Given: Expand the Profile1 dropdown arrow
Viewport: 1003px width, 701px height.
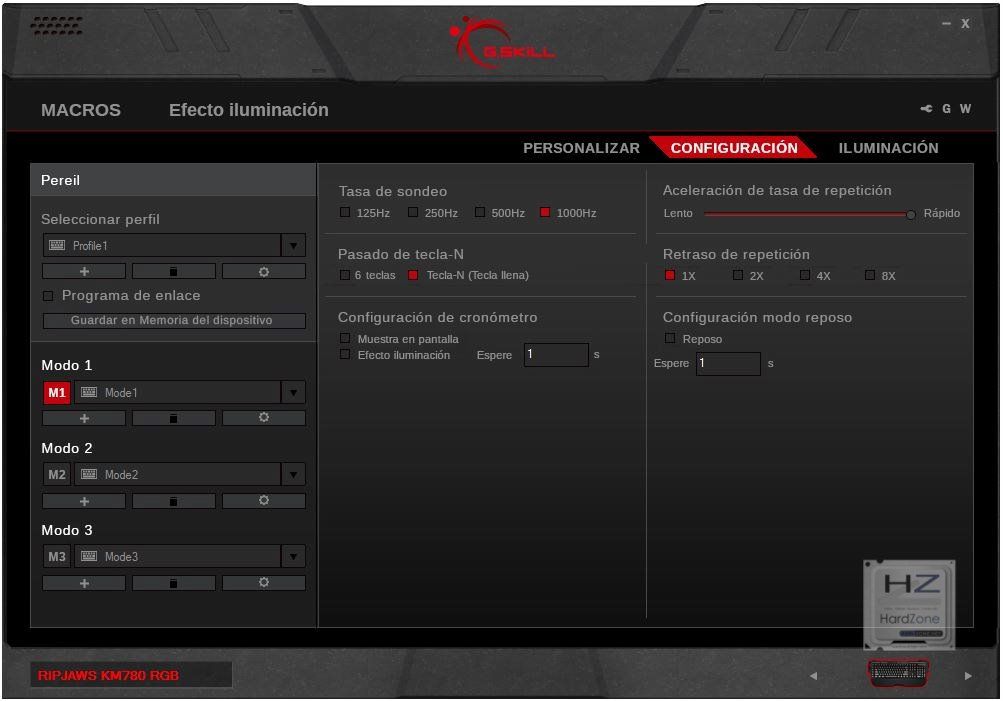Looking at the screenshot, I should pos(293,246).
